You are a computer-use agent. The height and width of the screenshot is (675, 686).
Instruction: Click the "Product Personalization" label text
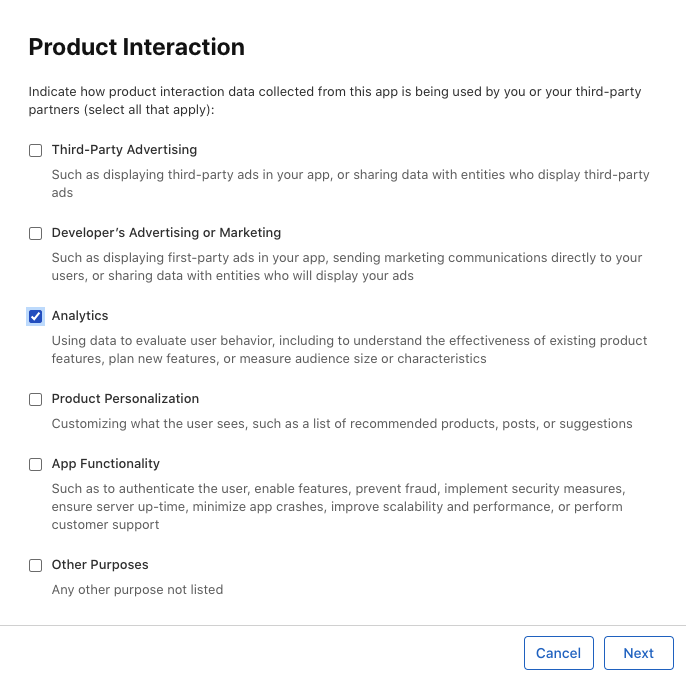pyautogui.click(x=125, y=399)
